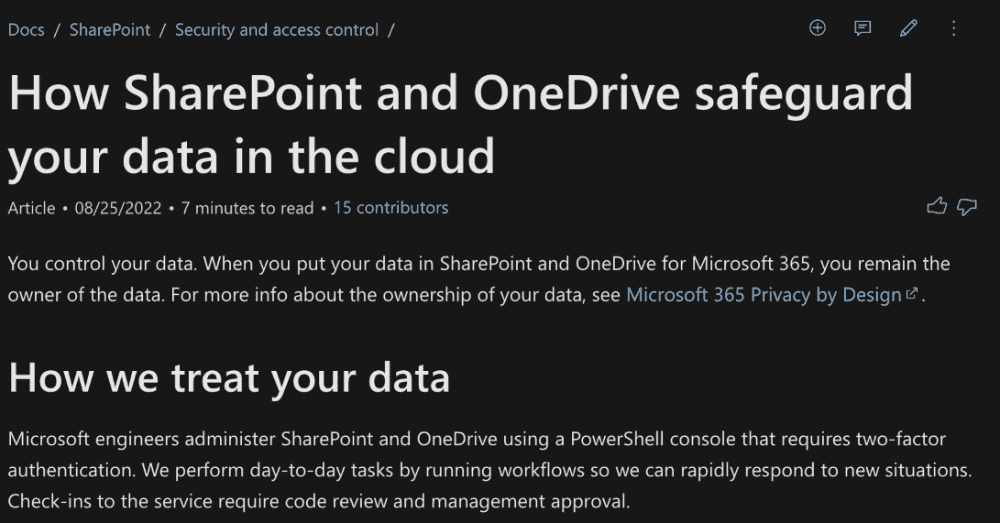
Task: Open the Feedback comment icon
Action: pyautogui.click(x=863, y=29)
